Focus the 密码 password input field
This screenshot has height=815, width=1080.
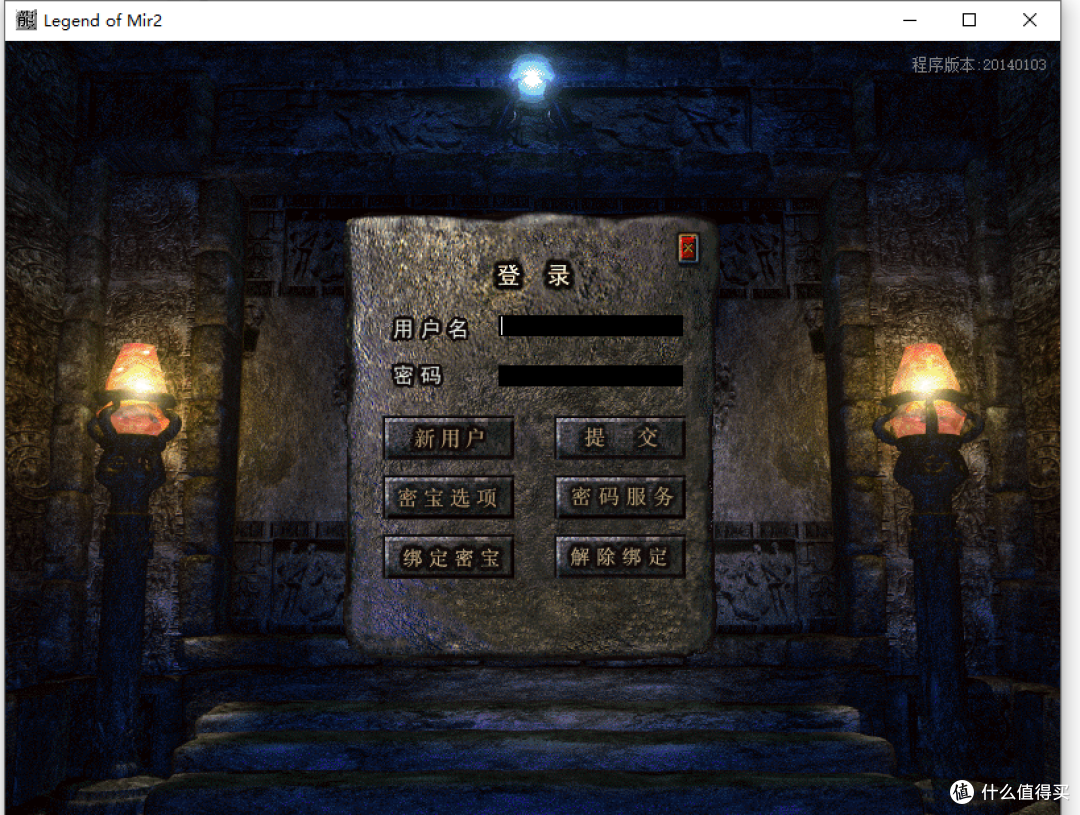tap(591, 376)
